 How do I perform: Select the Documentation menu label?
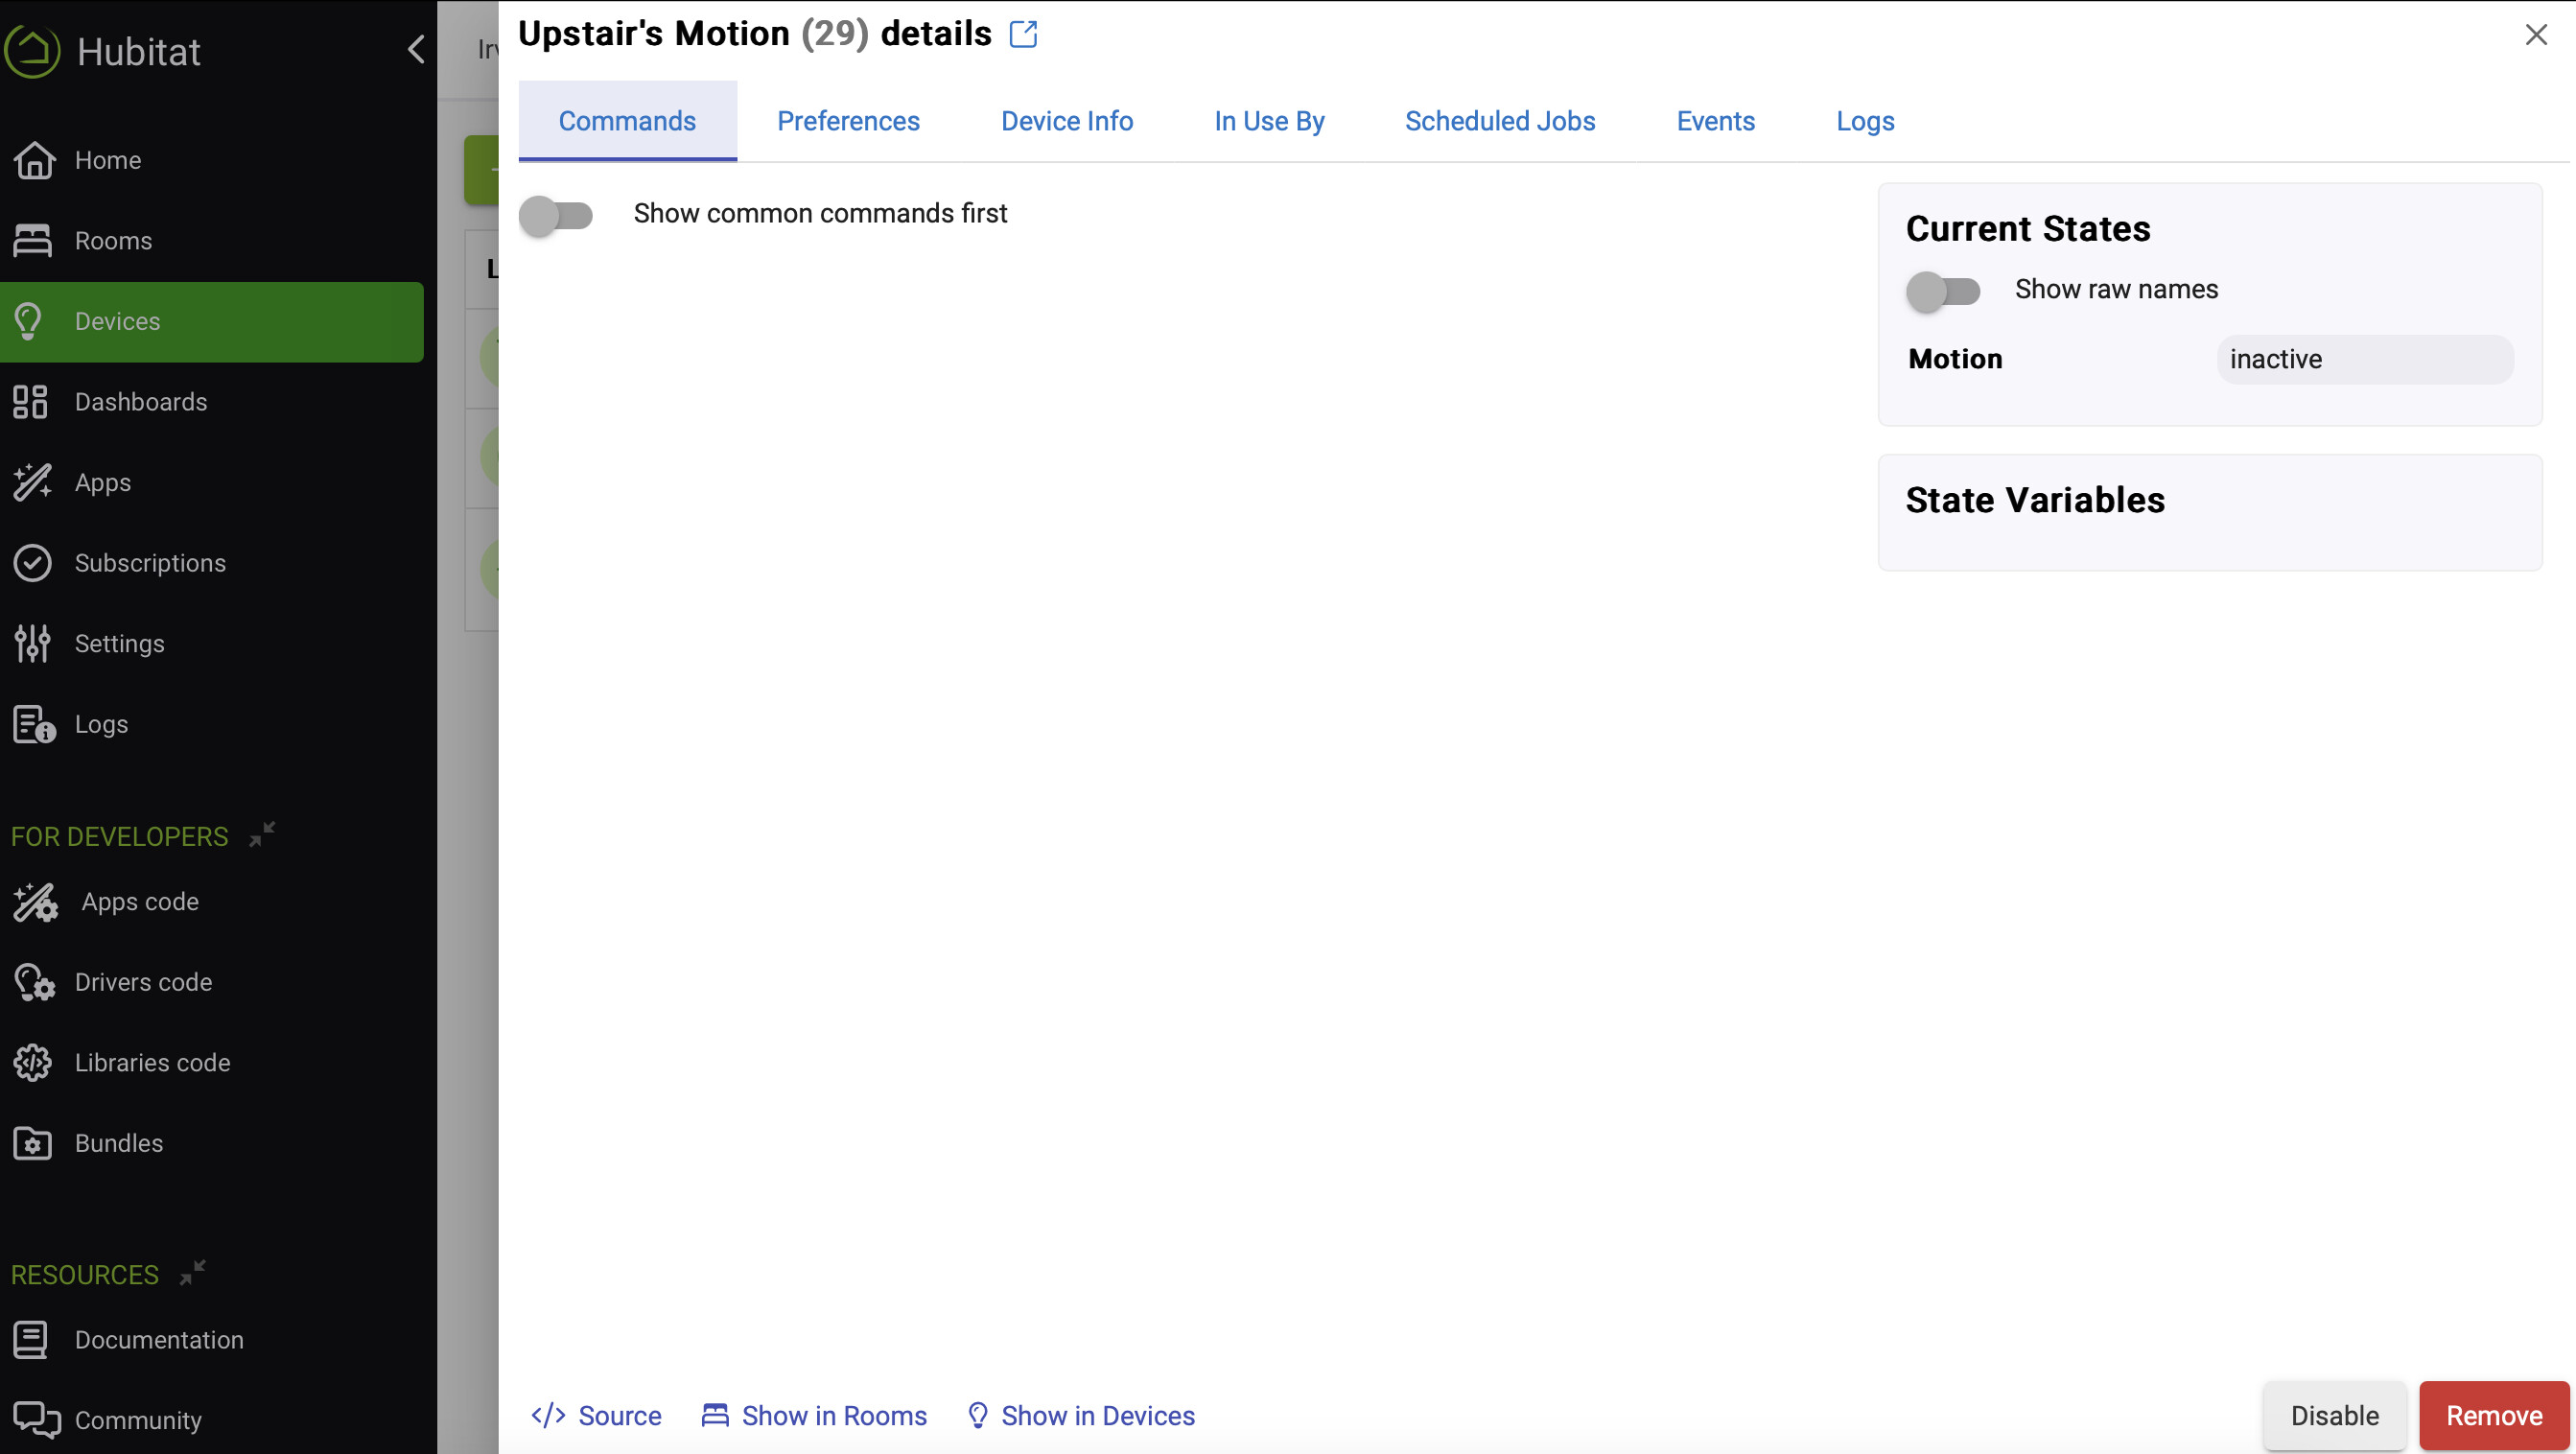[x=159, y=1340]
